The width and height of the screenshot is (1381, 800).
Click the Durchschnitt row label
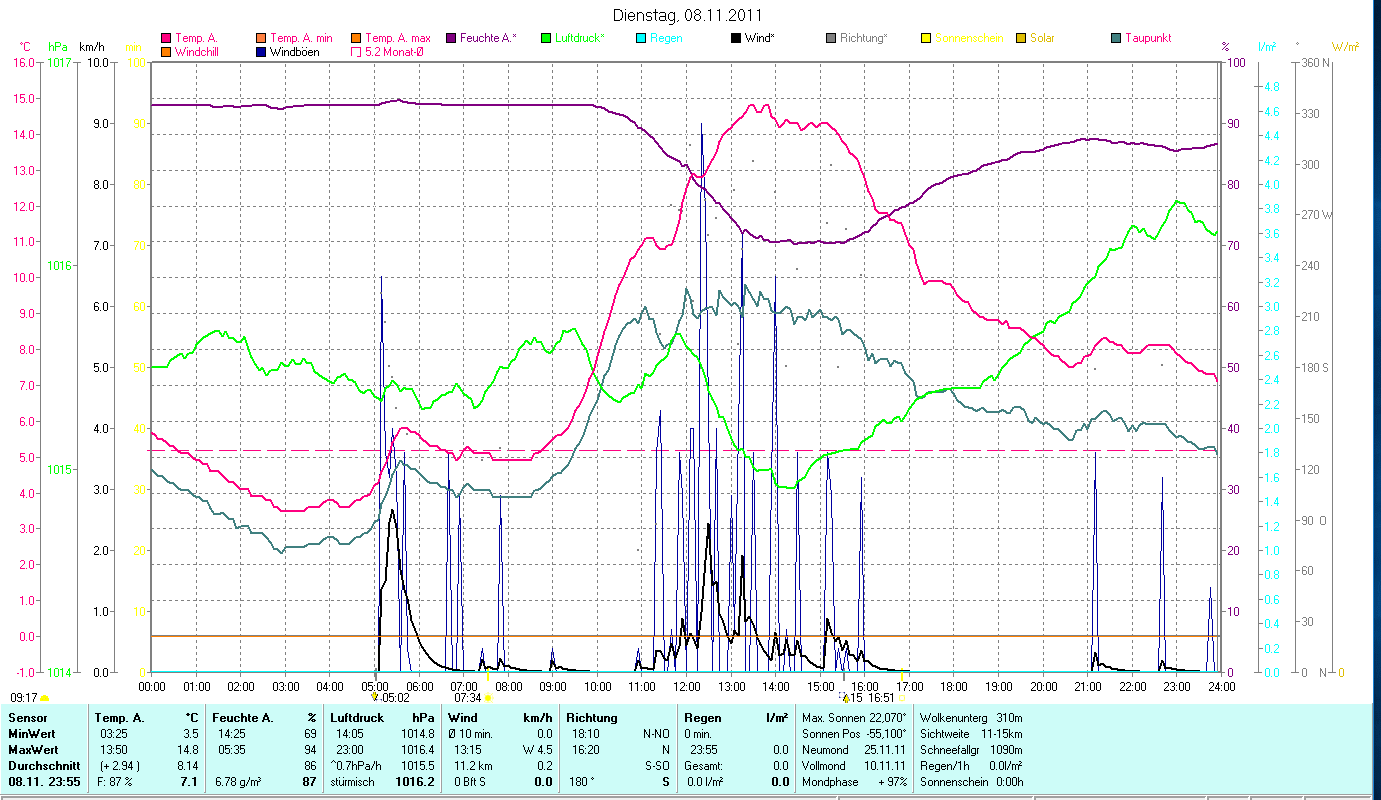coord(42,766)
